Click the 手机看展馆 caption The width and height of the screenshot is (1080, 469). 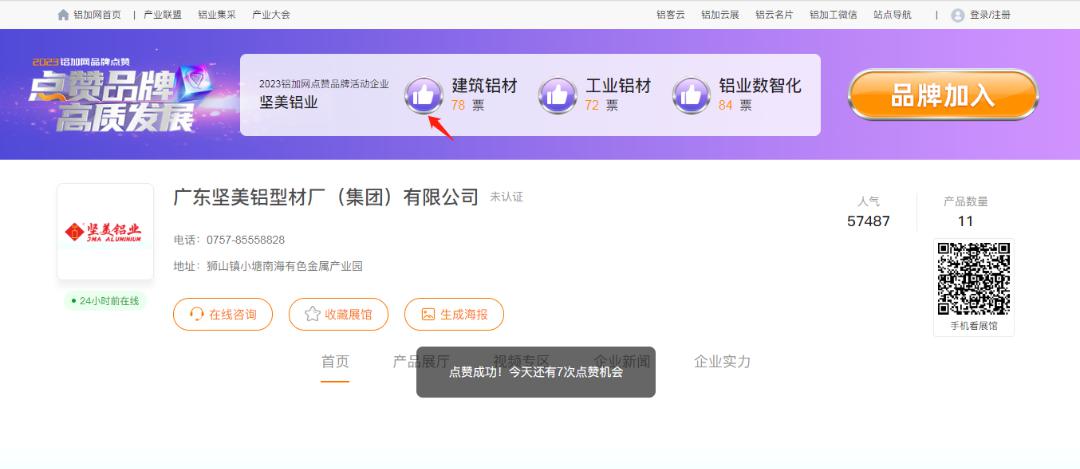974,326
